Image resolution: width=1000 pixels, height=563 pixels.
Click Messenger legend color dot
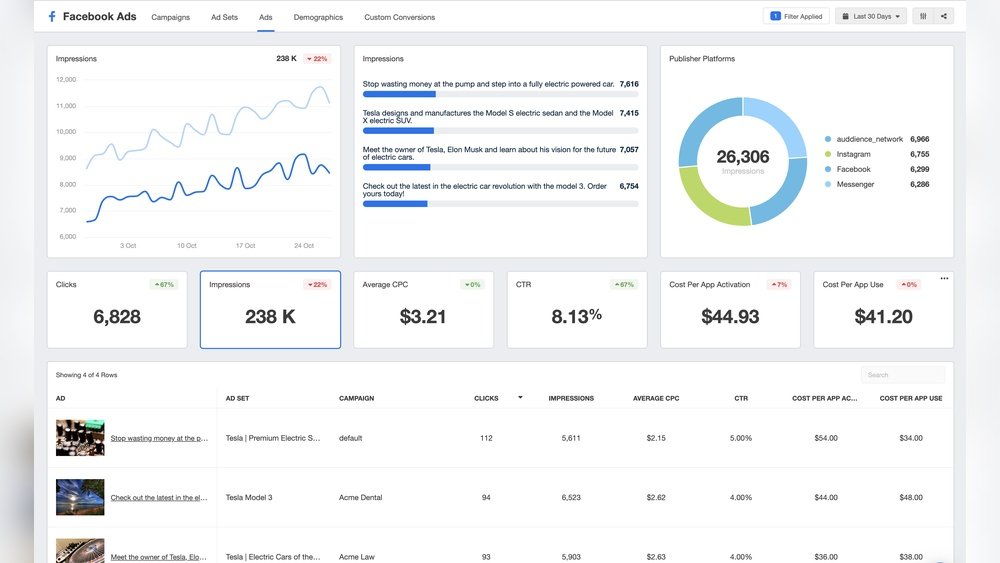pos(828,184)
